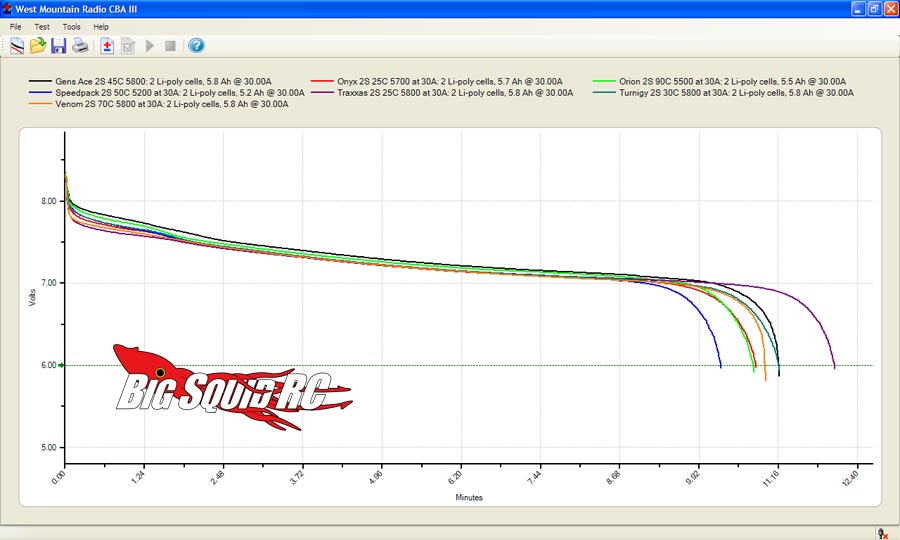Click the greyed checklist toolbar icon
The width and height of the screenshot is (900, 540).
point(128,45)
